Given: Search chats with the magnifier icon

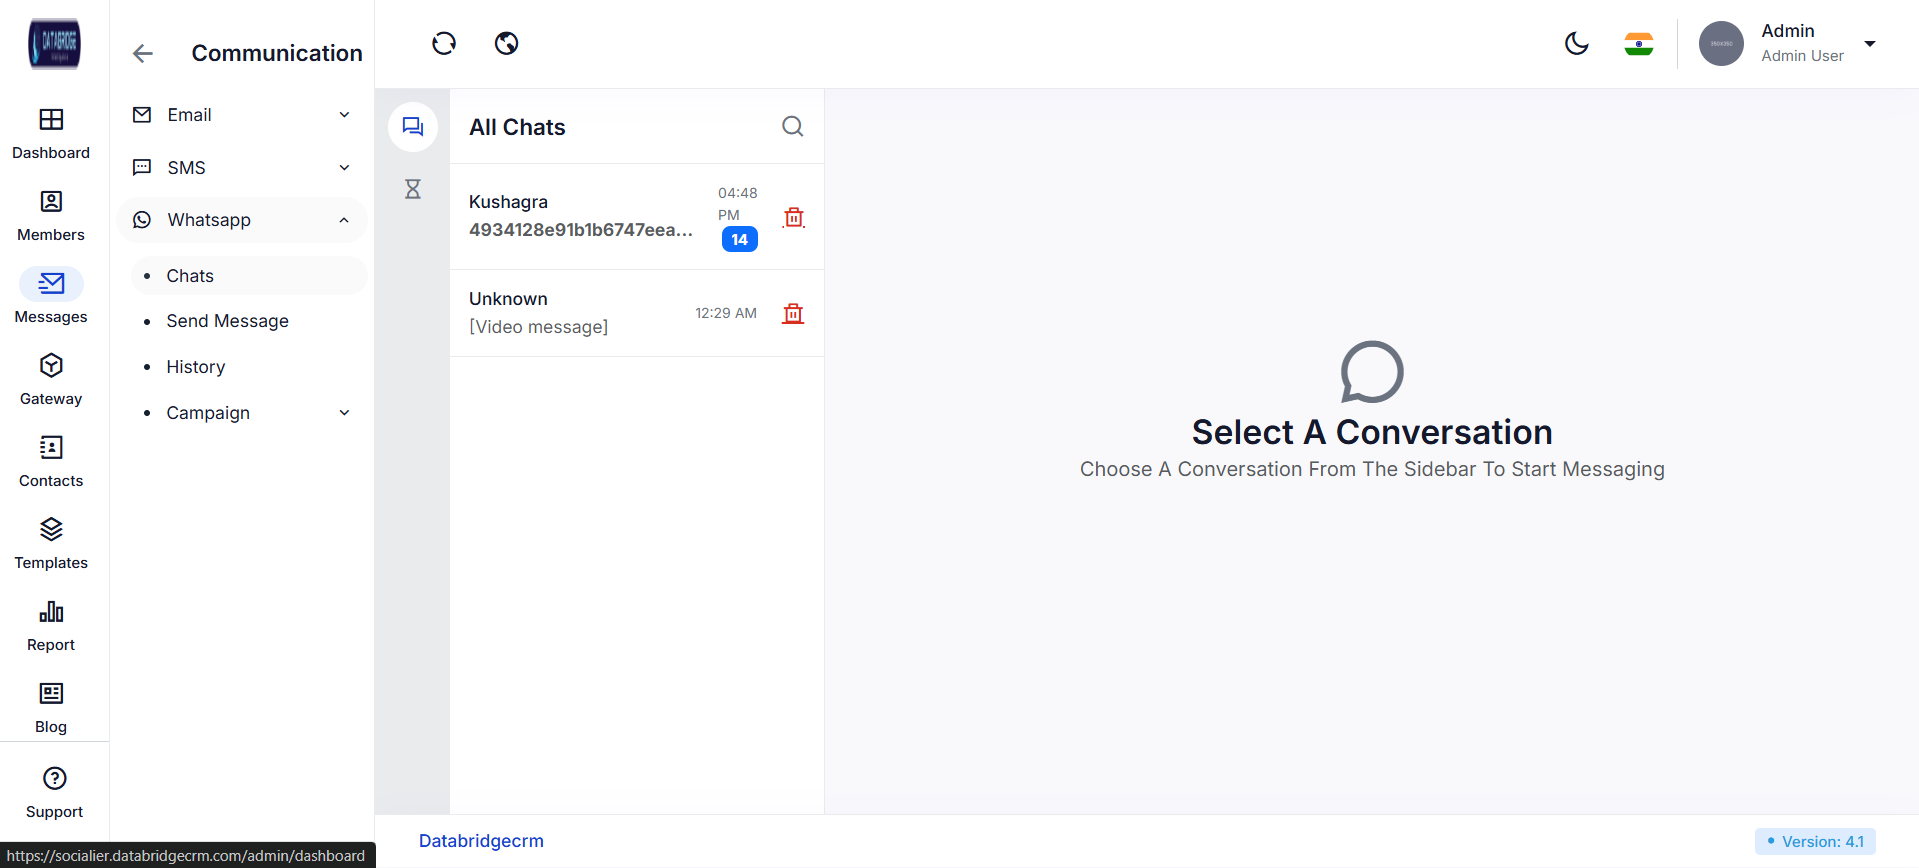Looking at the screenshot, I should (x=792, y=126).
